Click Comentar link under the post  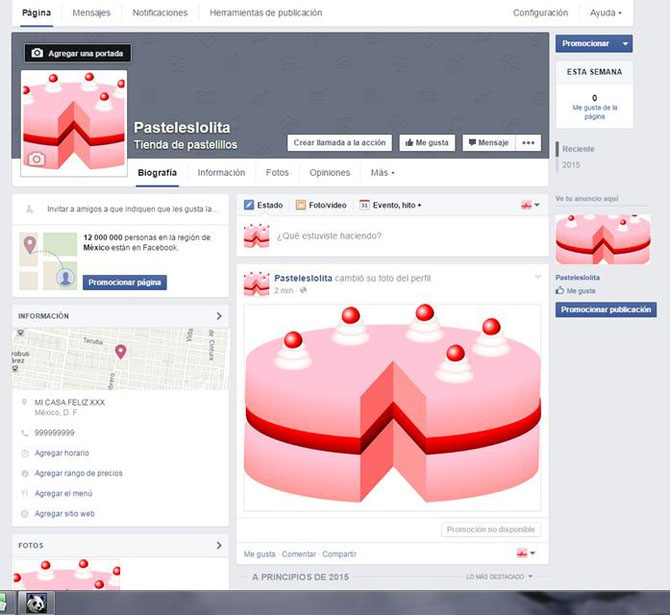pyautogui.click(x=299, y=554)
